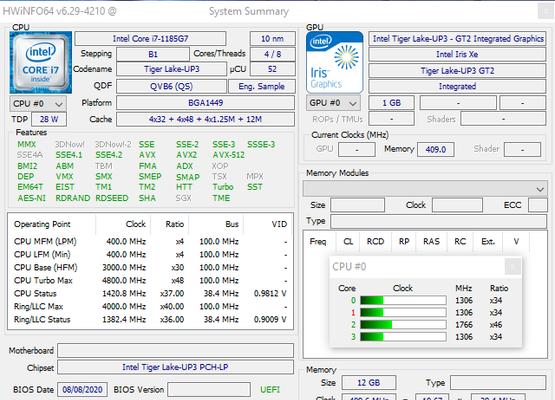Click the empty Motherboard name field
This screenshot has width=555, height=400.
click(176, 350)
